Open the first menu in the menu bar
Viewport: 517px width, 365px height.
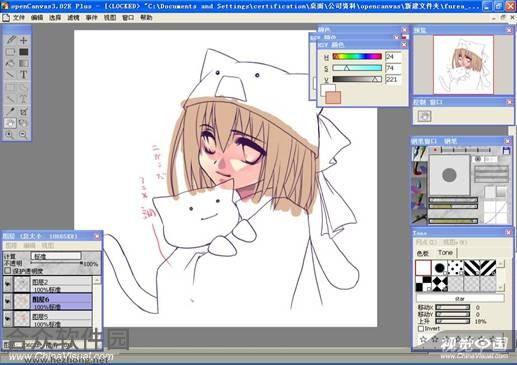tap(19, 18)
